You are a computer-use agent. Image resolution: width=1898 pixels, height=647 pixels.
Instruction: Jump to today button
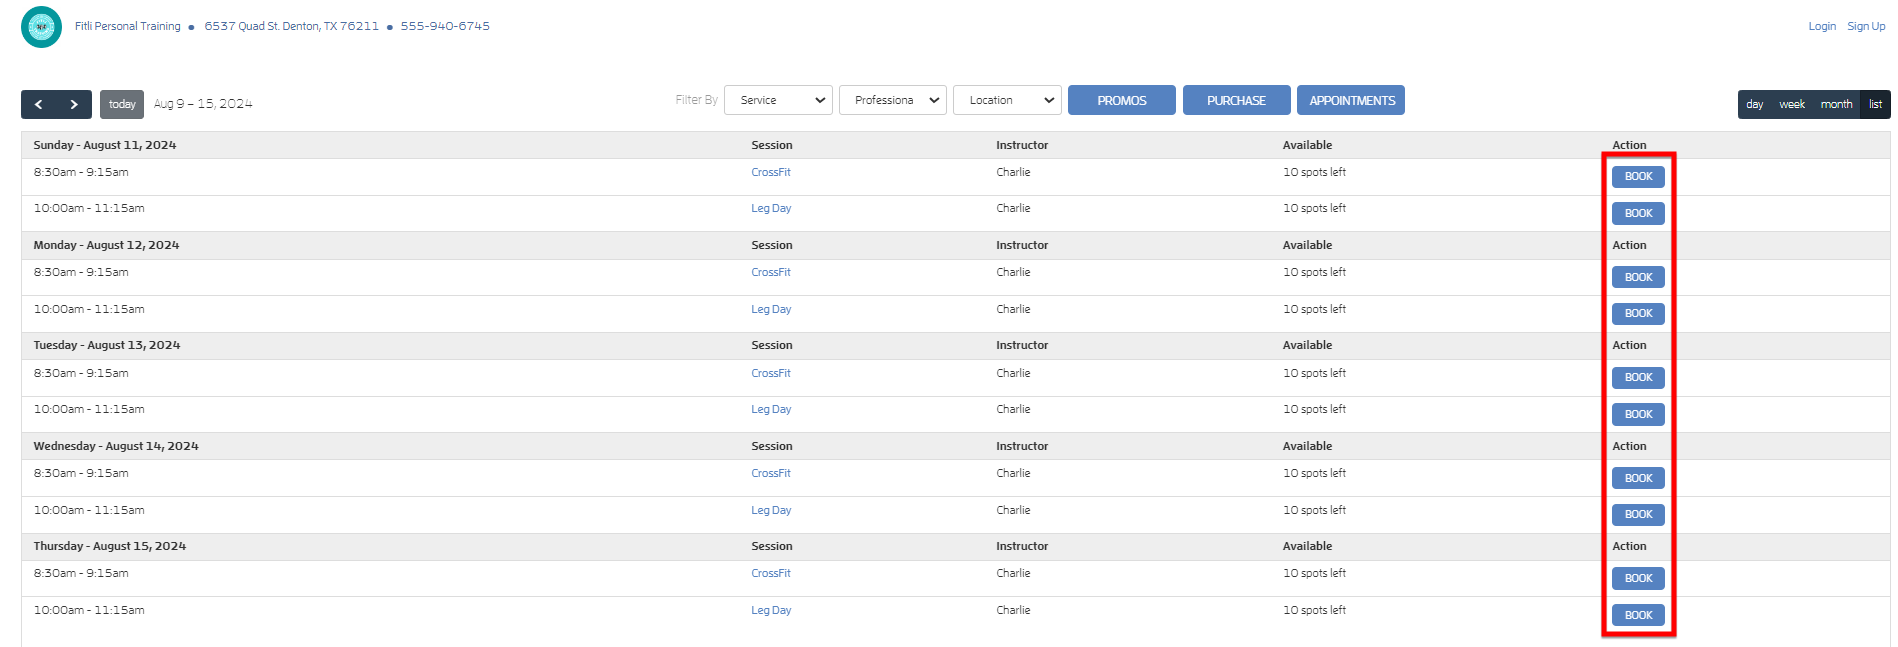tap(122, 104)
